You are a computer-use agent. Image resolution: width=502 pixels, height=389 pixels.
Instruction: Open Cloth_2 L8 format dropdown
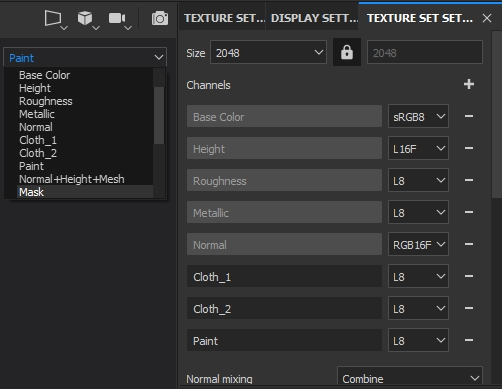[418, 308]
